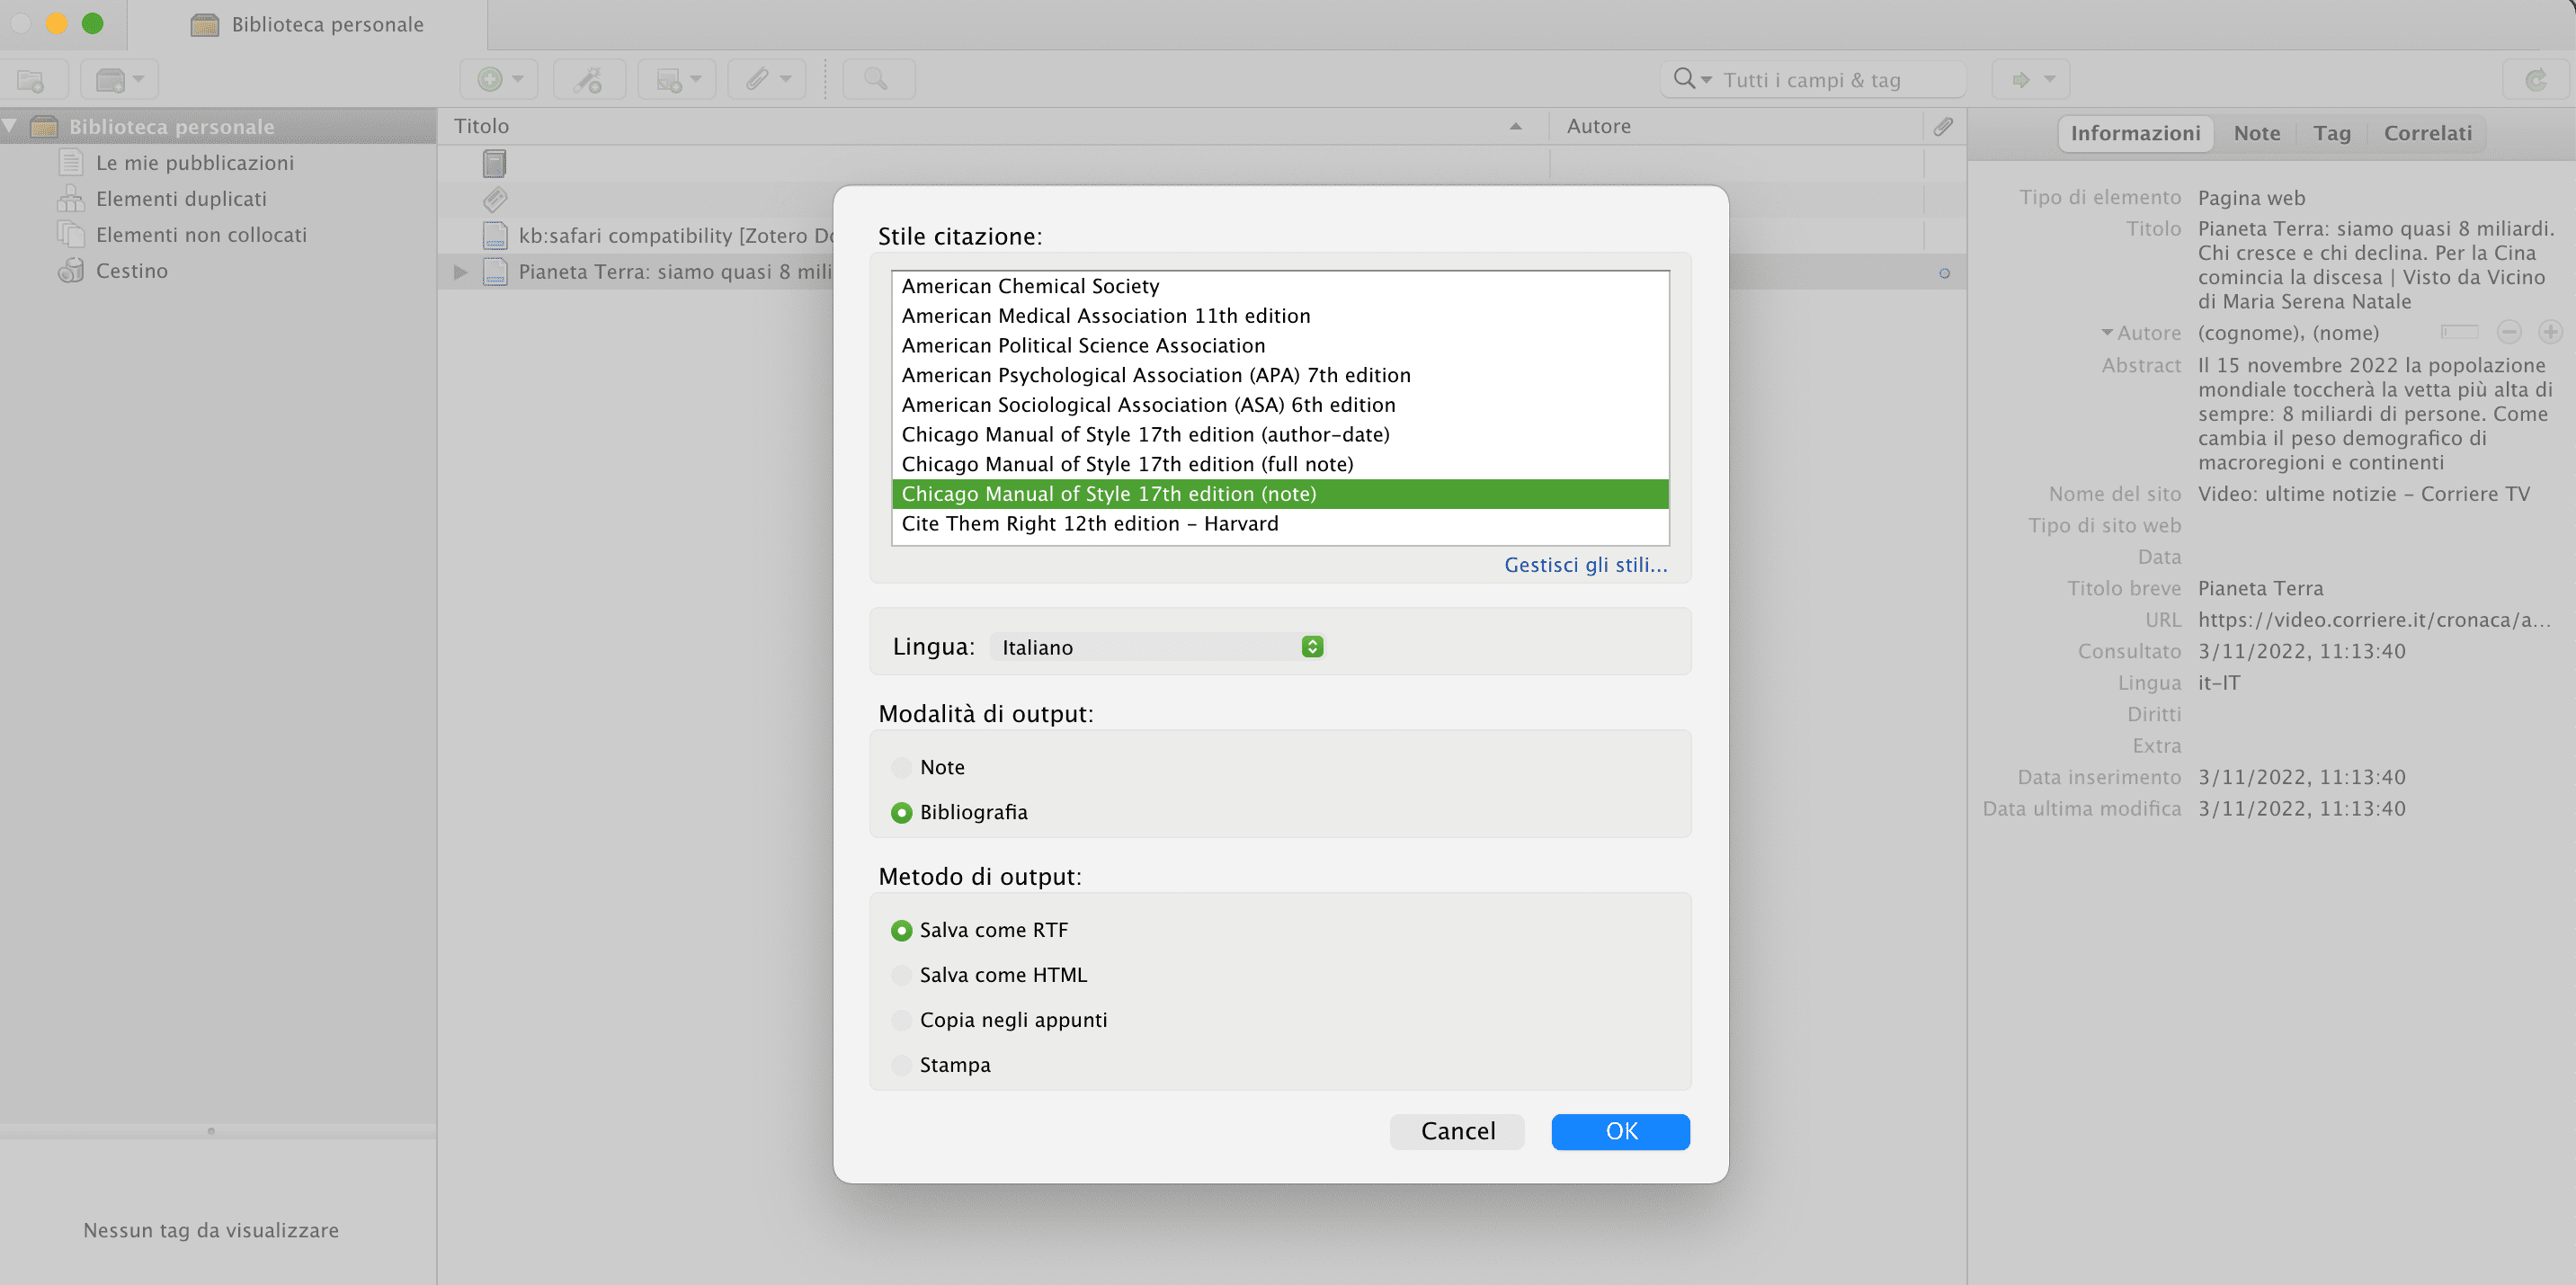Sort by the Autore column header
This screenshot has height=1285, width=2576.
[x=1735, y=126]
